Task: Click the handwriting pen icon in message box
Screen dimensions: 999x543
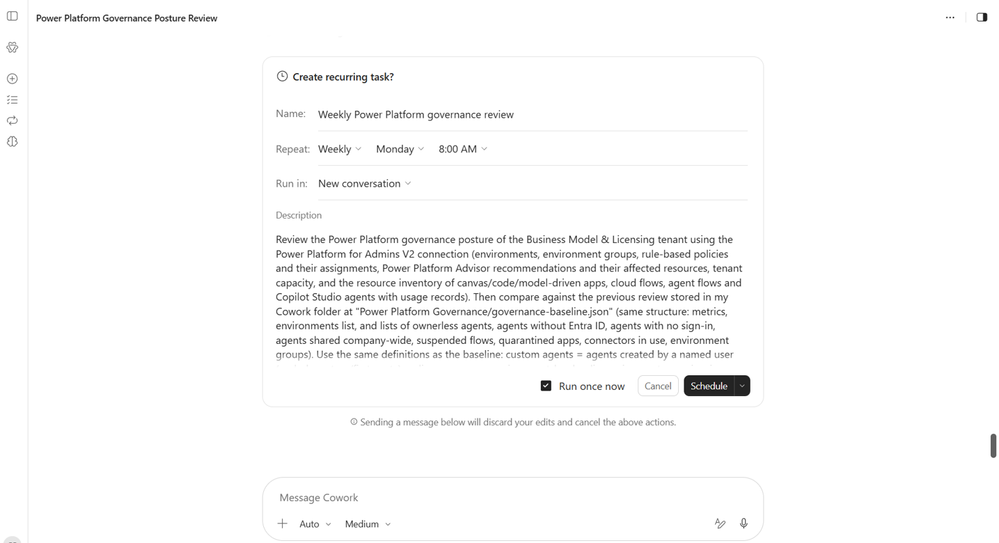Action: pos(720,523)
